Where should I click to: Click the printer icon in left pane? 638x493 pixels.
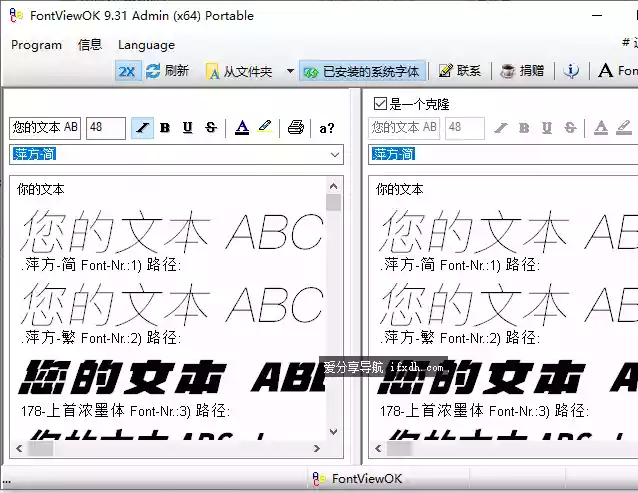[x=296, y=128]
